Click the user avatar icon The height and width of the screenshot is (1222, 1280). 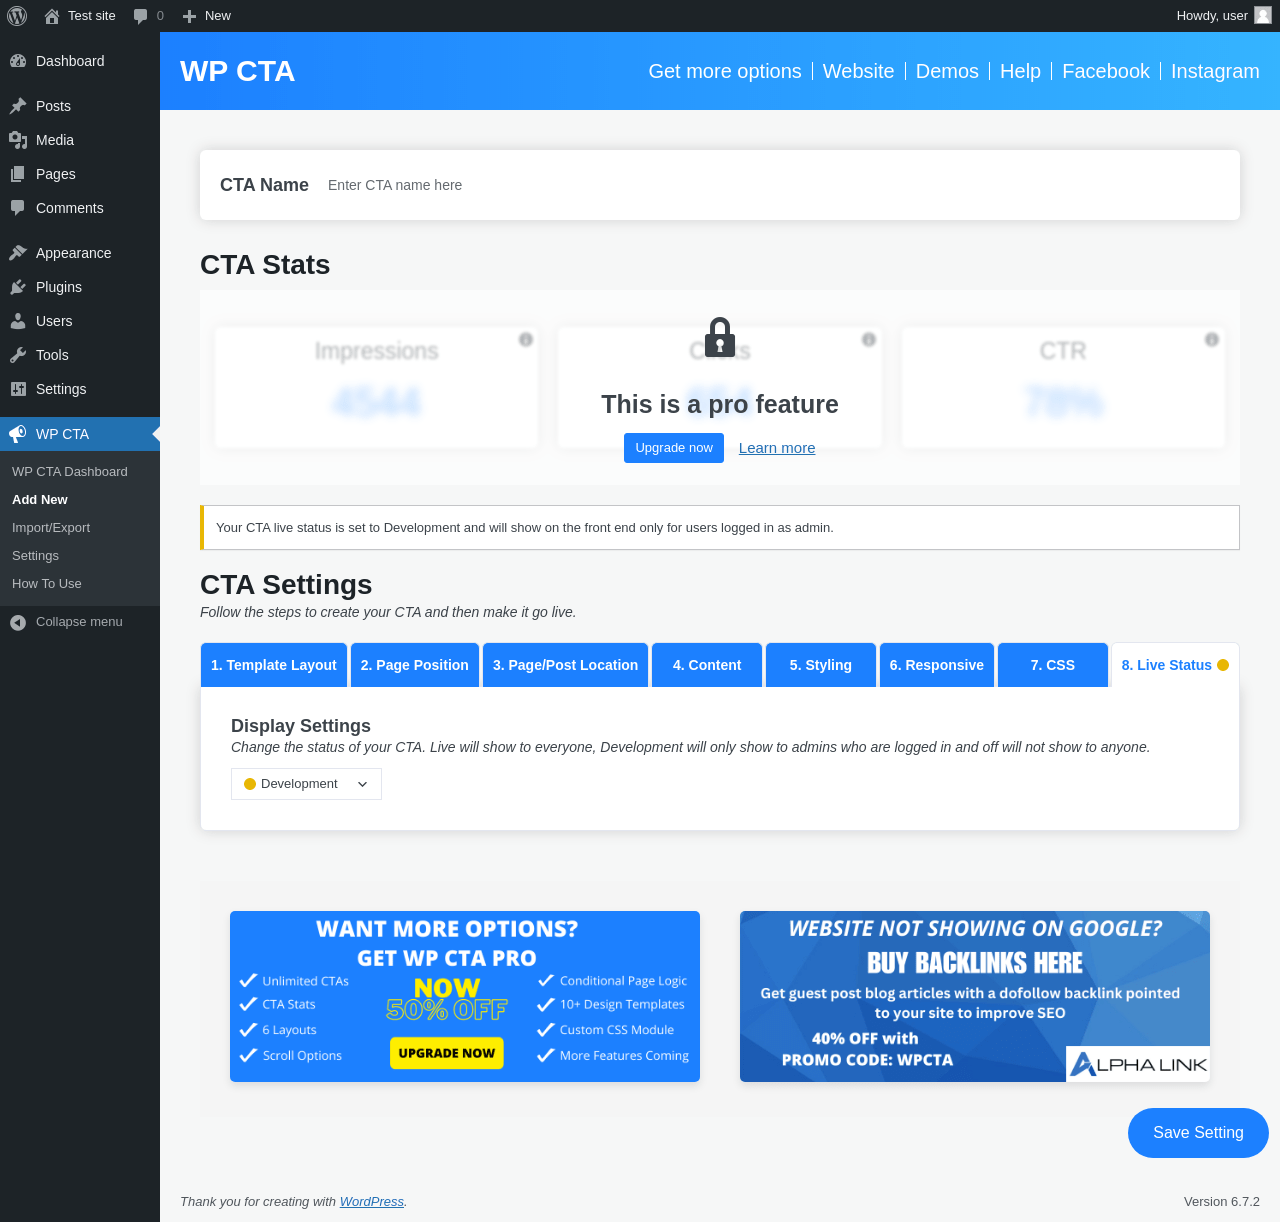coord(1263,15)
